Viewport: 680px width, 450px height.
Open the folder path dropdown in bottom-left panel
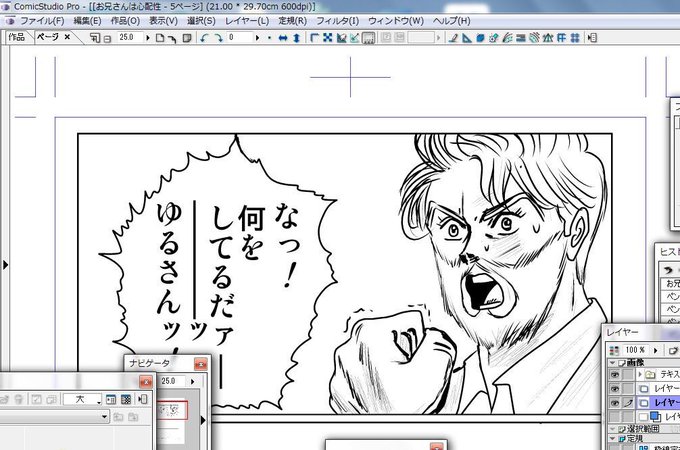click(x=105, y=417)
